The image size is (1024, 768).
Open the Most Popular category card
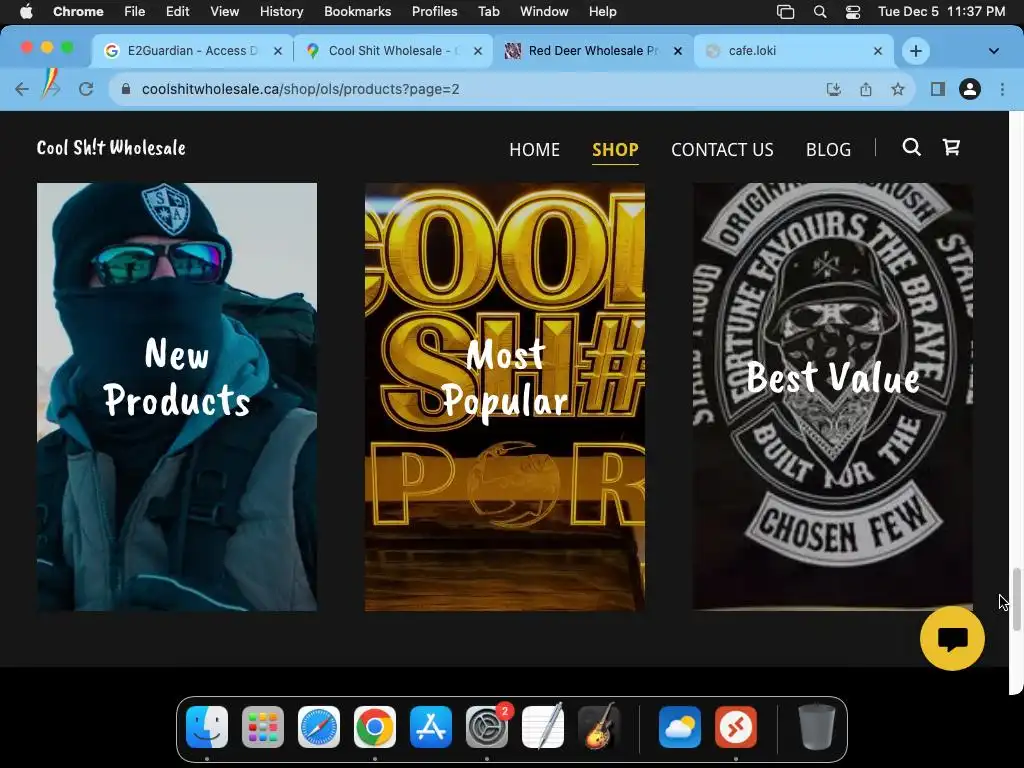504,397
